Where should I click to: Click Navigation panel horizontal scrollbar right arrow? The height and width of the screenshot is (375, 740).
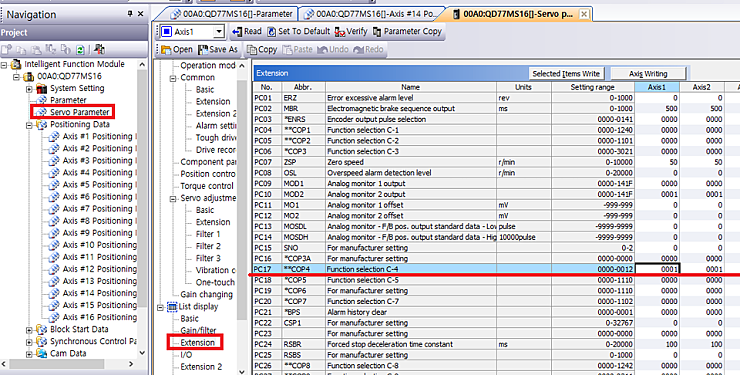[131, 364]
